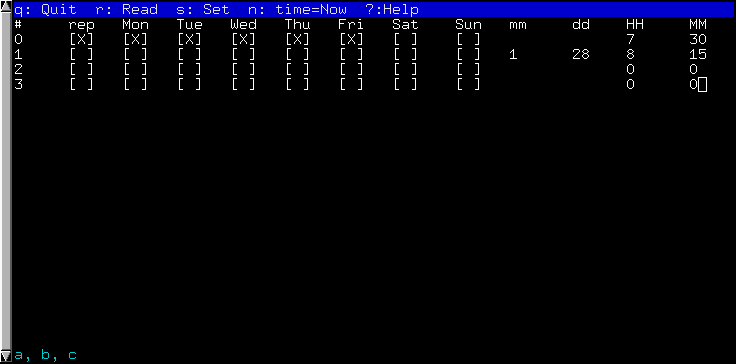Select the r: Read menu option
The width and height of the screenshot is (736, 364).
pos(127,9)
